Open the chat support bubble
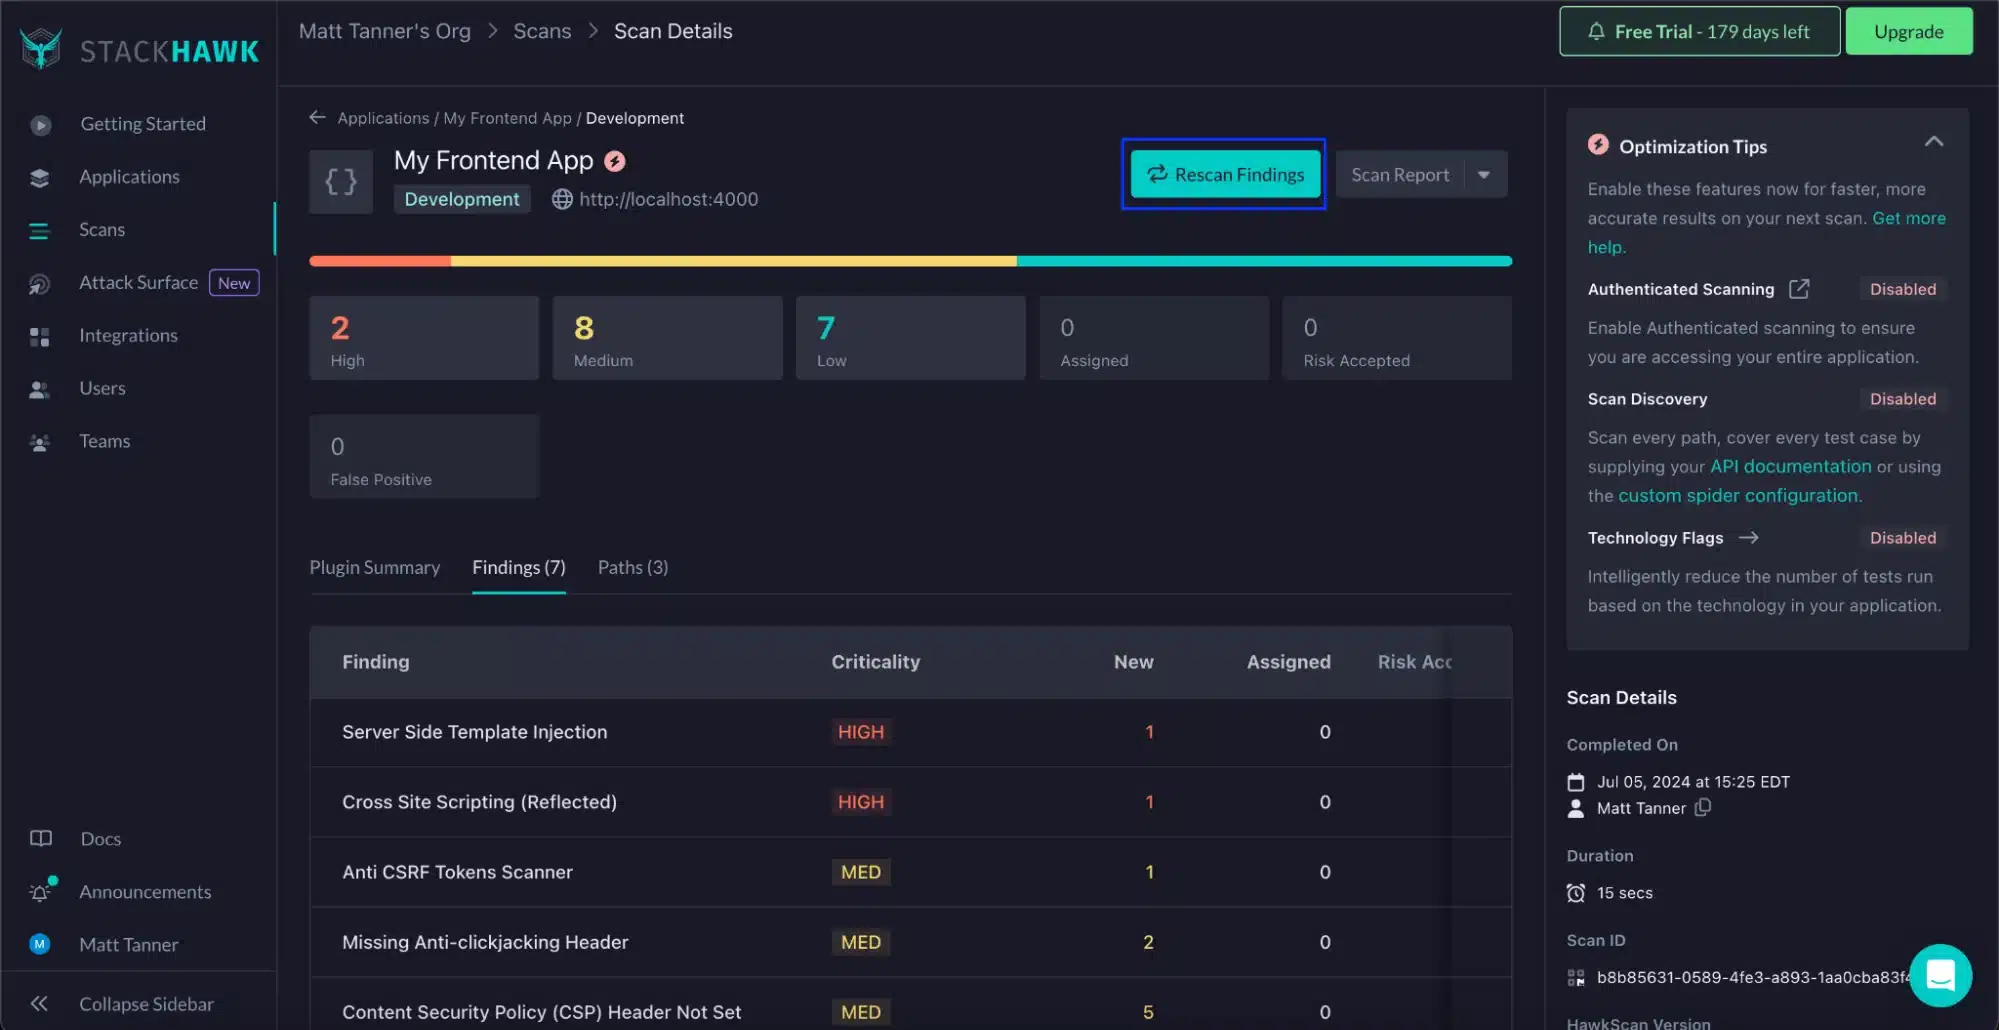This screenshot has height=1030, width=1999. point(1939,975)
